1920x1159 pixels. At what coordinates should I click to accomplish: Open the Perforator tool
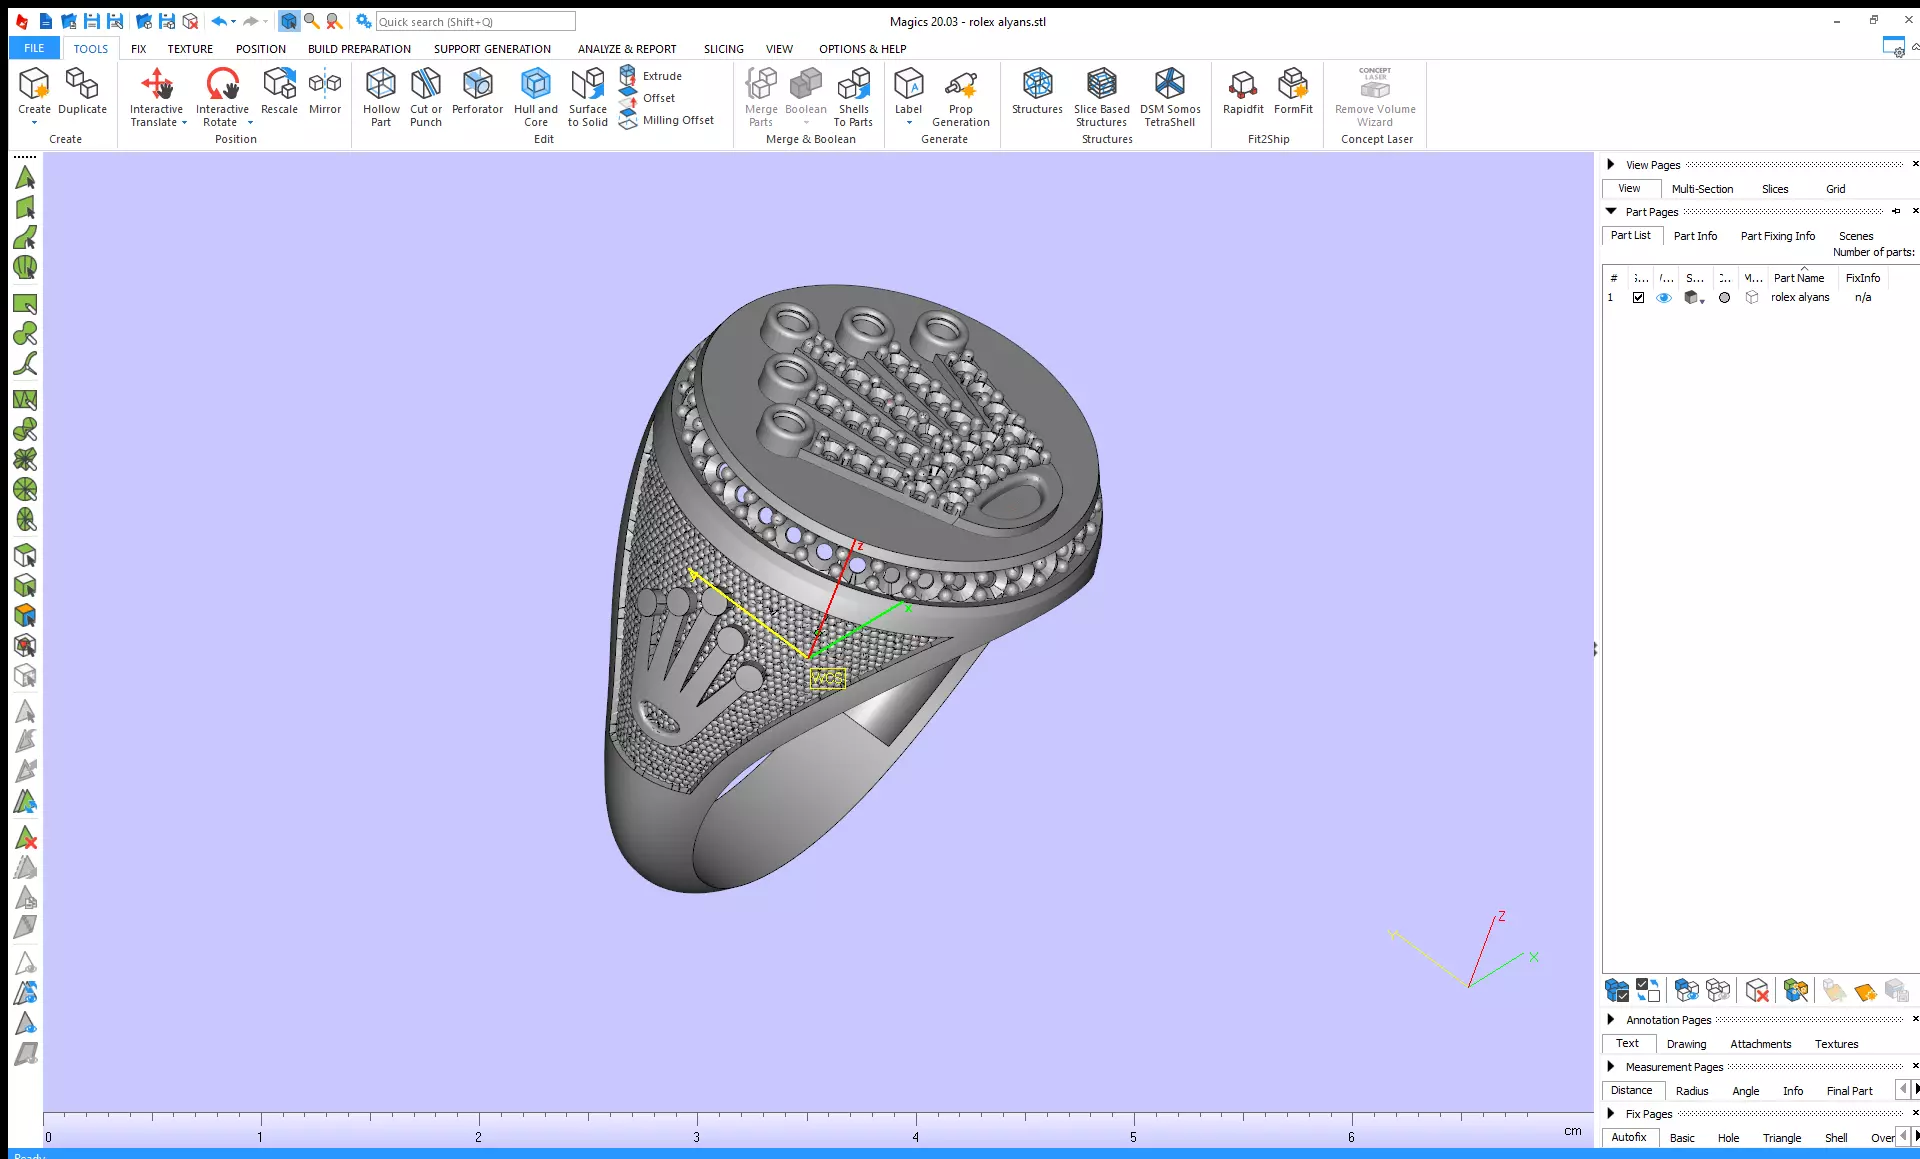477,92
